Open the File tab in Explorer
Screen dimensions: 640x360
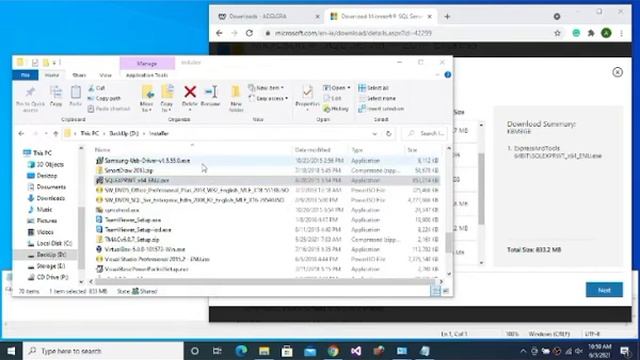click(x=25, y=75)
